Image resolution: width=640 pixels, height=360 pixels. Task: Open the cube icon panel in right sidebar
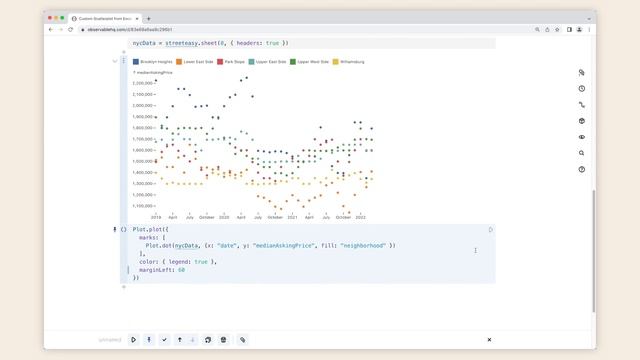582,121
